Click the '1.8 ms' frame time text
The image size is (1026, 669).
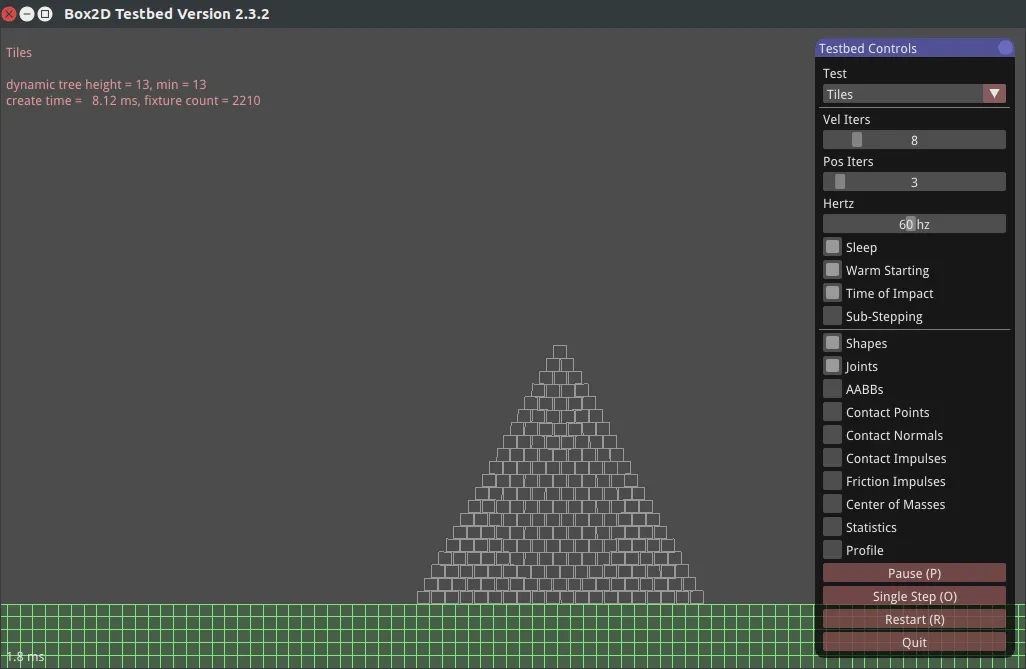point(26,657)
